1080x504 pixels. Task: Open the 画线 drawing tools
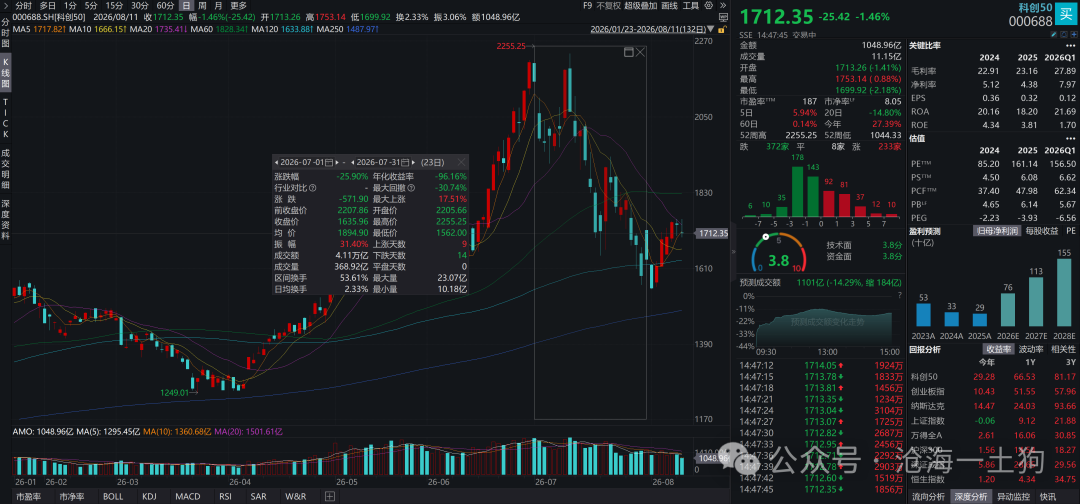tap(669, 6)
